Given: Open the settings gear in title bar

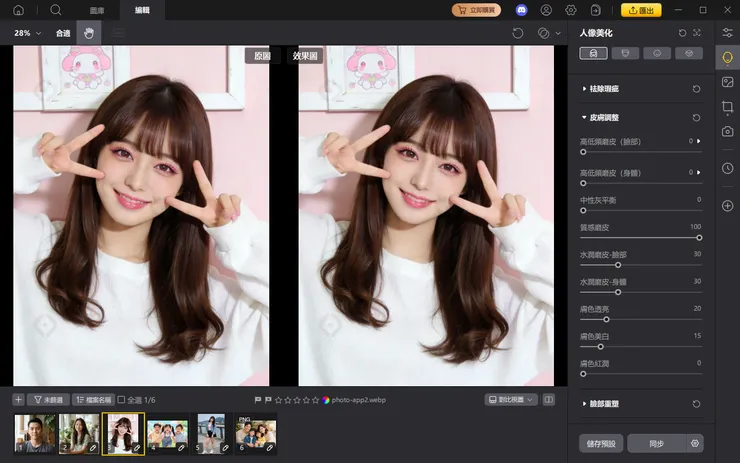Looking at the screenshot, I should coord(571,10).
